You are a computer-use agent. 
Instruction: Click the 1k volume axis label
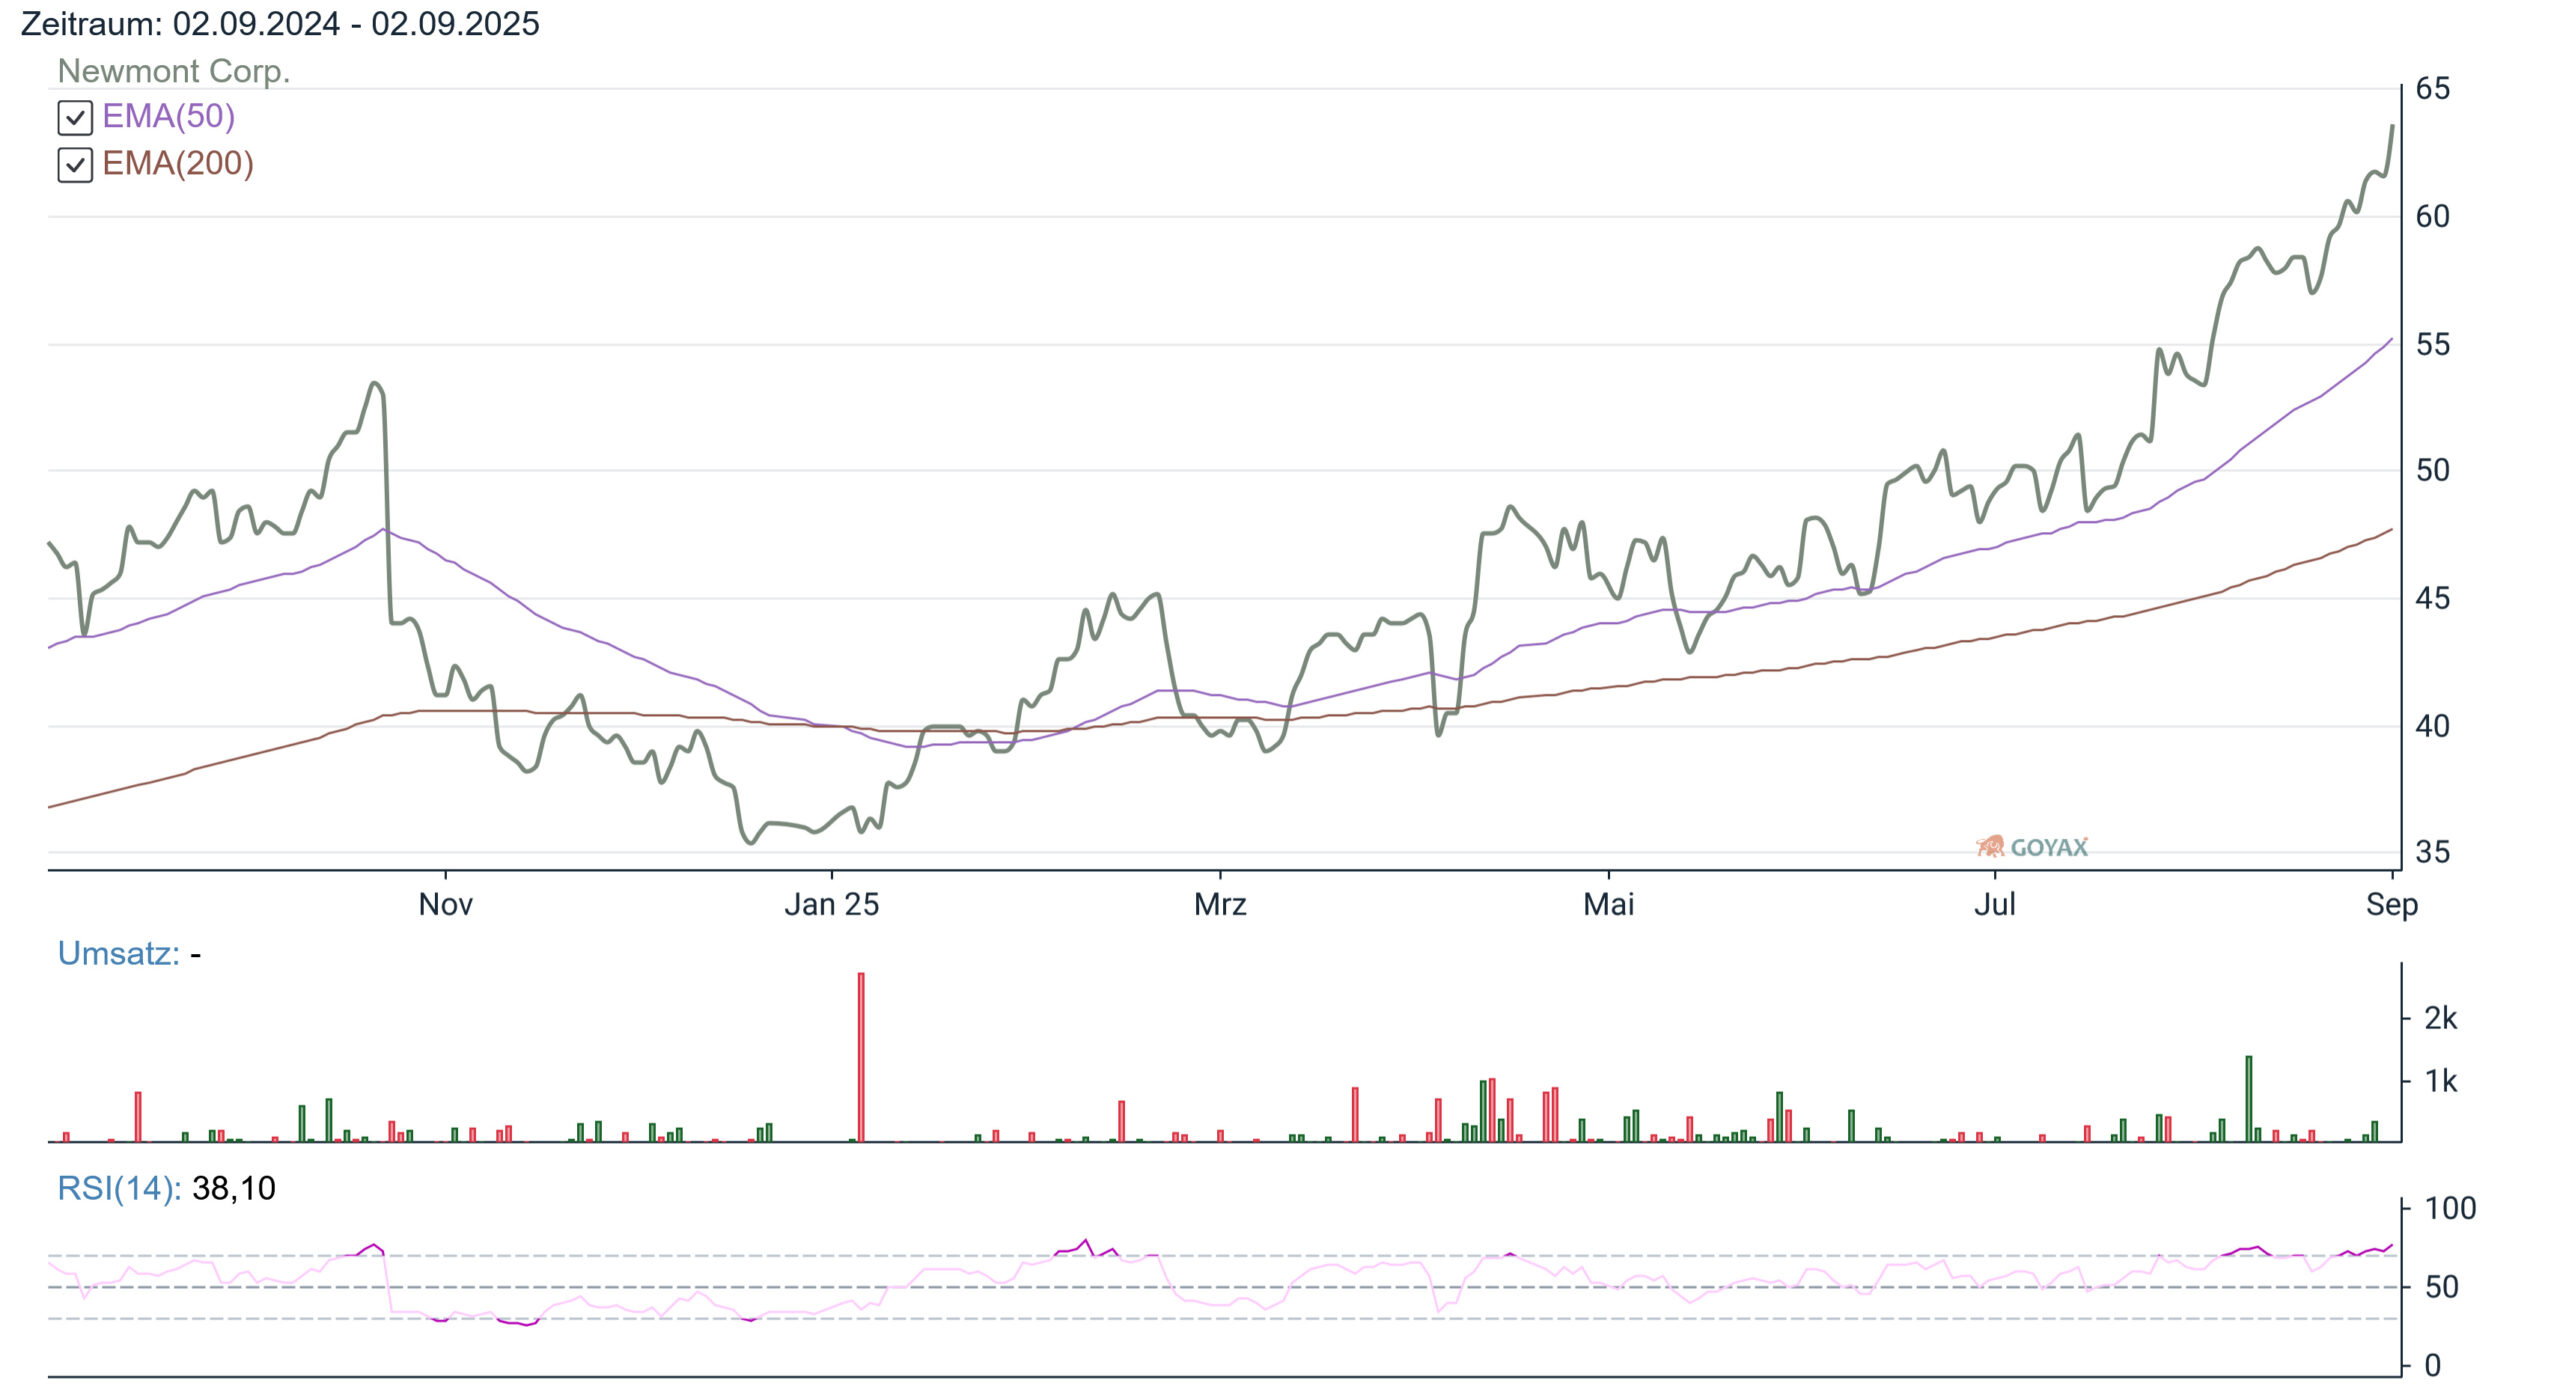[2440, 1081]
